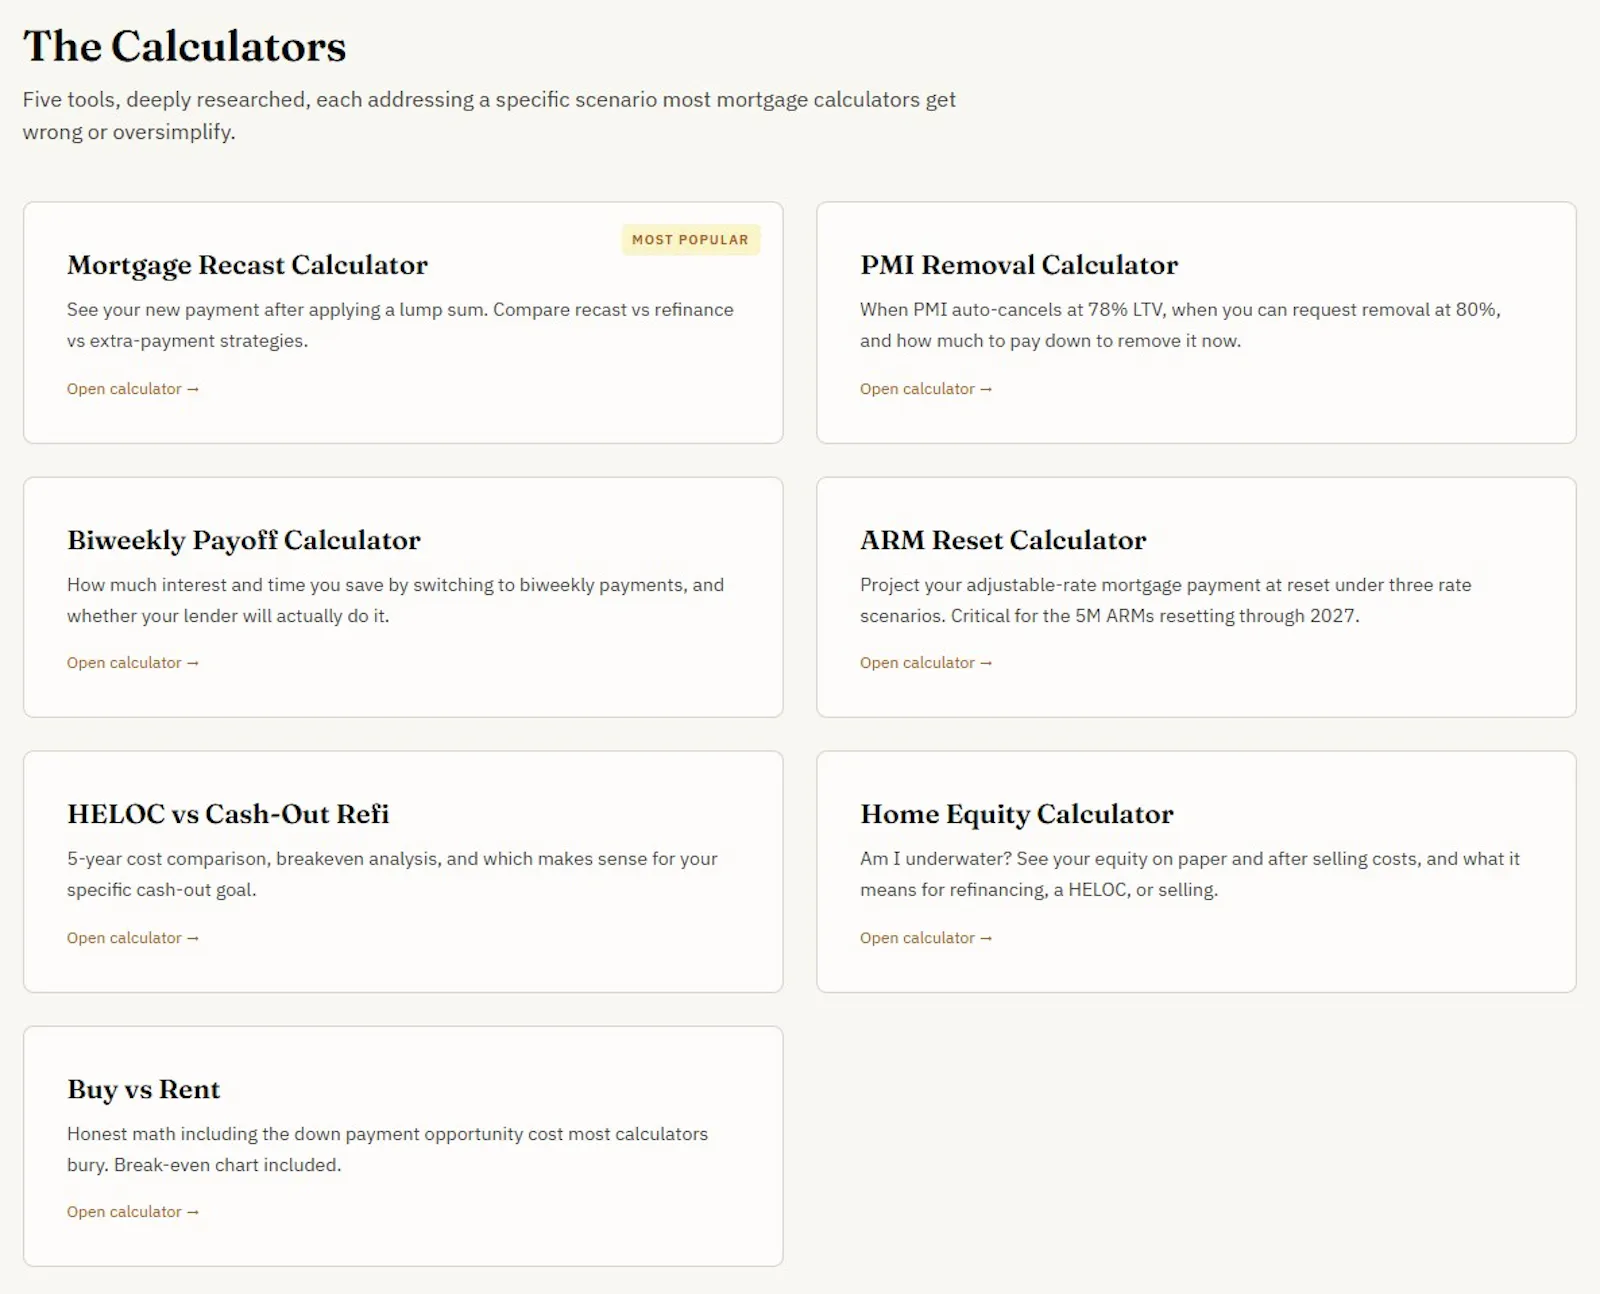Click The Calculators page heading
The width and height of the screenshot is (1600, 1294).
click(185, 46)
